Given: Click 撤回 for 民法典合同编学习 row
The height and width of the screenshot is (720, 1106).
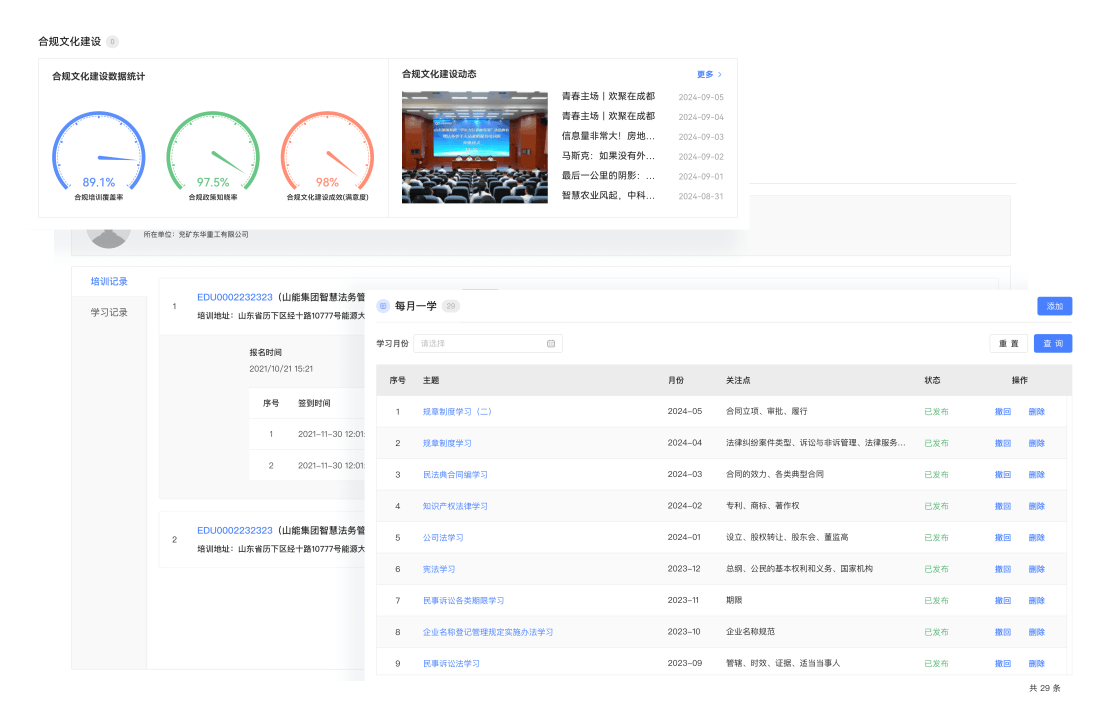Looking at the screenshot, I should 1003,475.
